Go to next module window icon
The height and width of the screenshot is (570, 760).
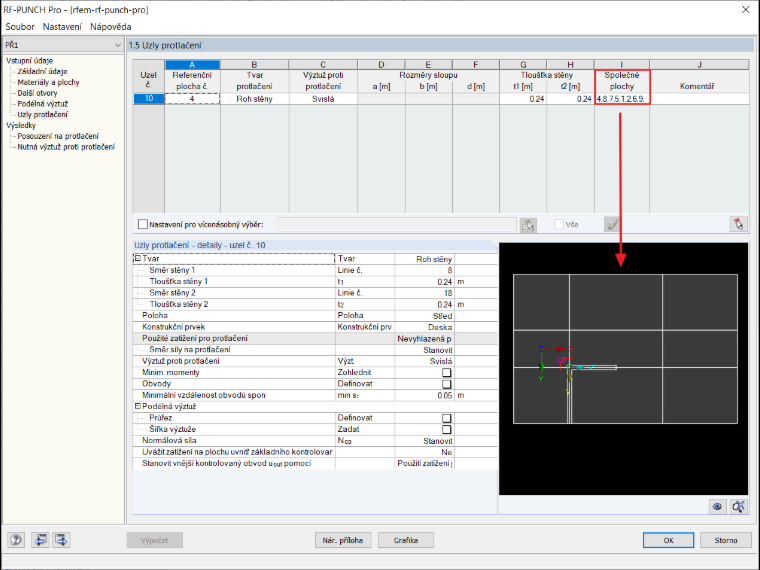click(62, 539)
